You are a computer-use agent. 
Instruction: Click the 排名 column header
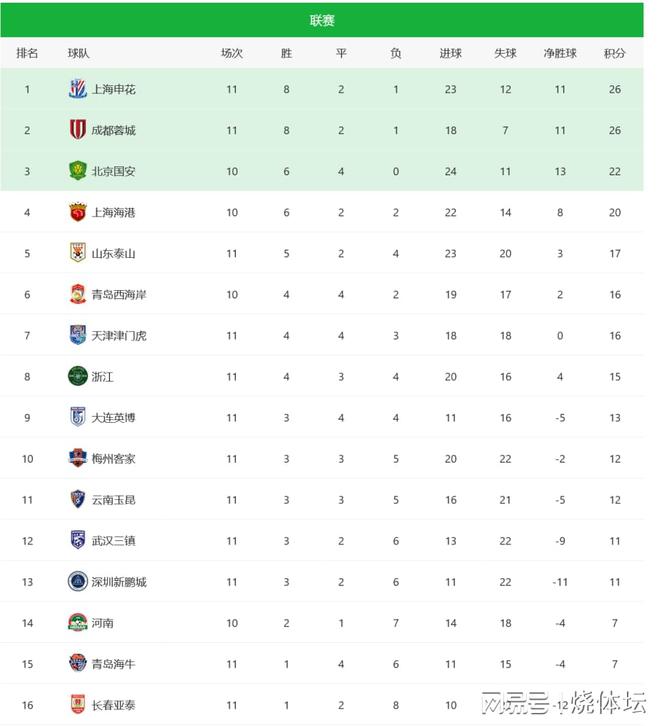pyautogui.click(x=27, y=53)
